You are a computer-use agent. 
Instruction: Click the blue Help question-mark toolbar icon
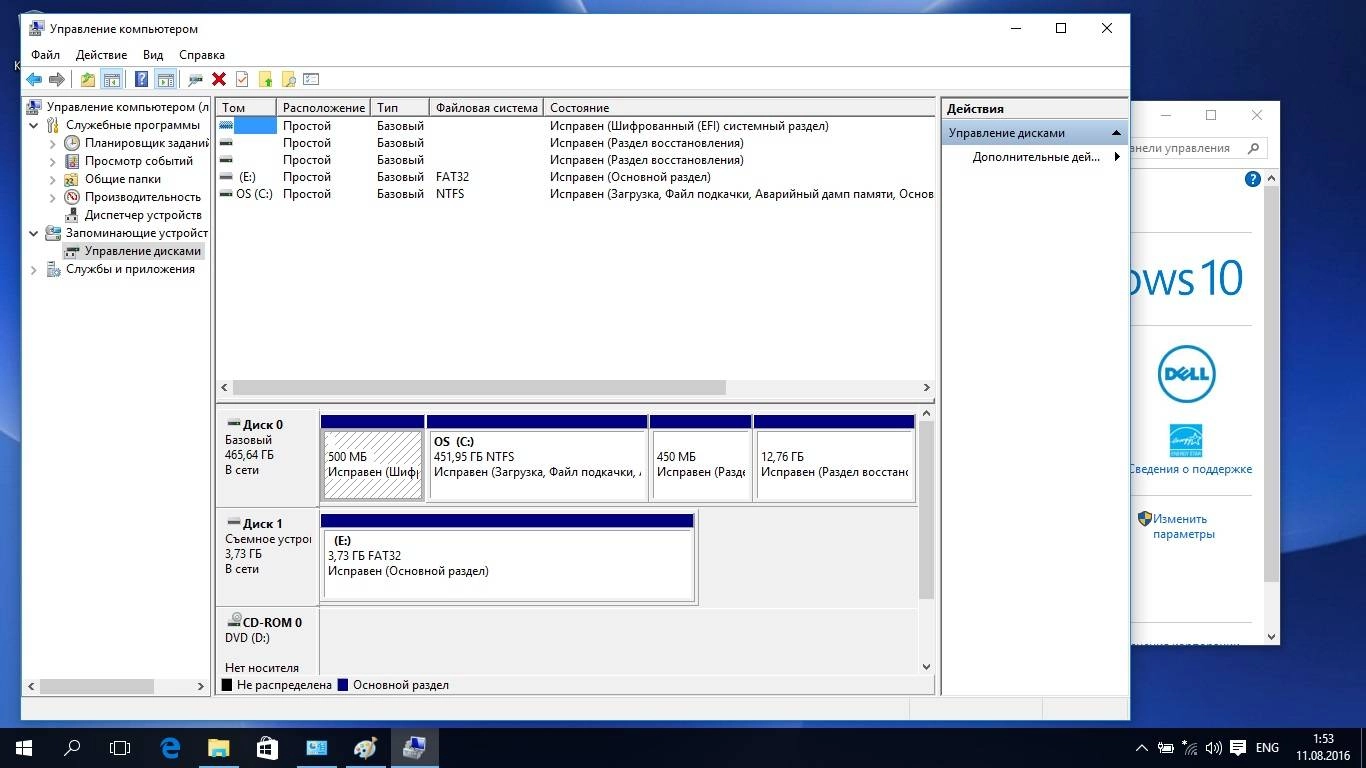click(142, 79)
